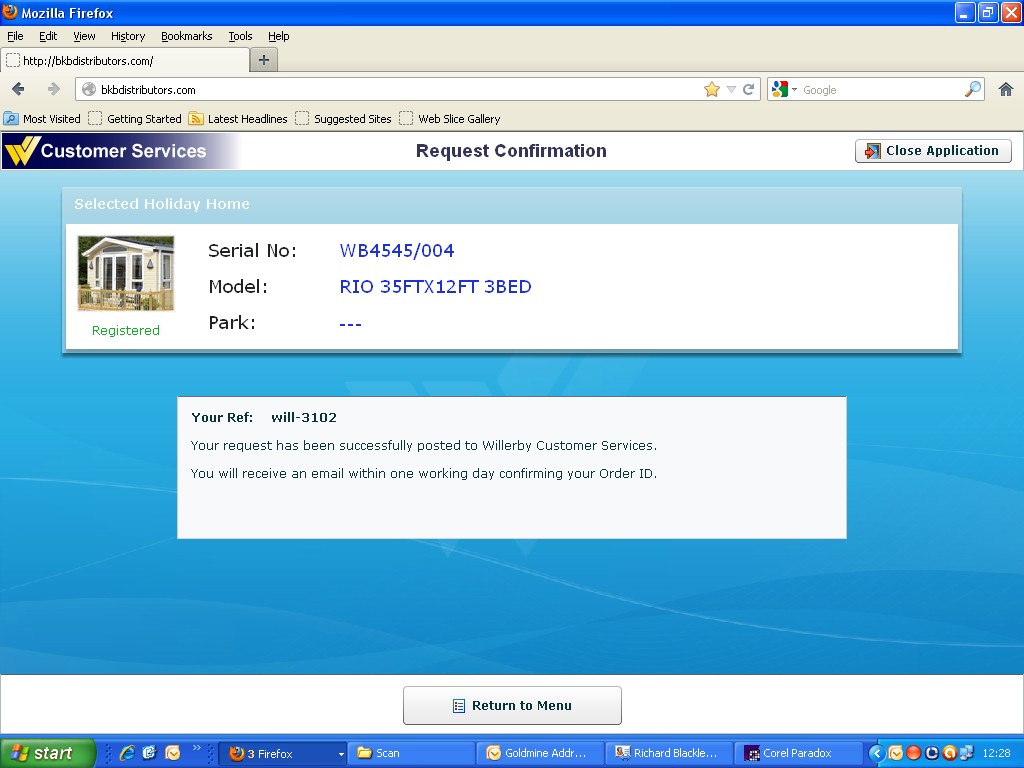This screenshot has width=1024, height=768.
Task: Open the URL history dropdown arrow
Action: pyautogui.click(x=731, y=89)
